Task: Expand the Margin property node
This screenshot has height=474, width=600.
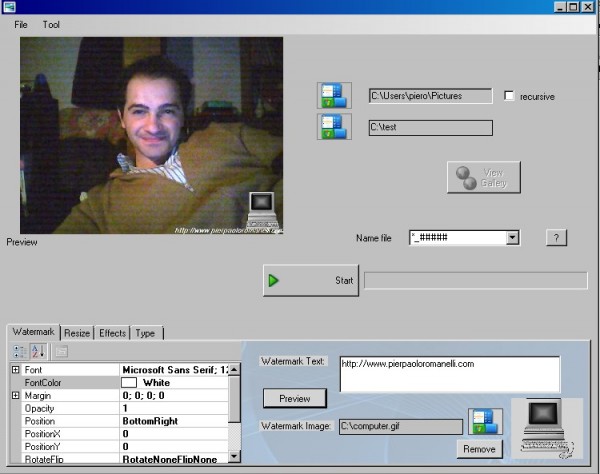Action: click(x=15, y=396)
